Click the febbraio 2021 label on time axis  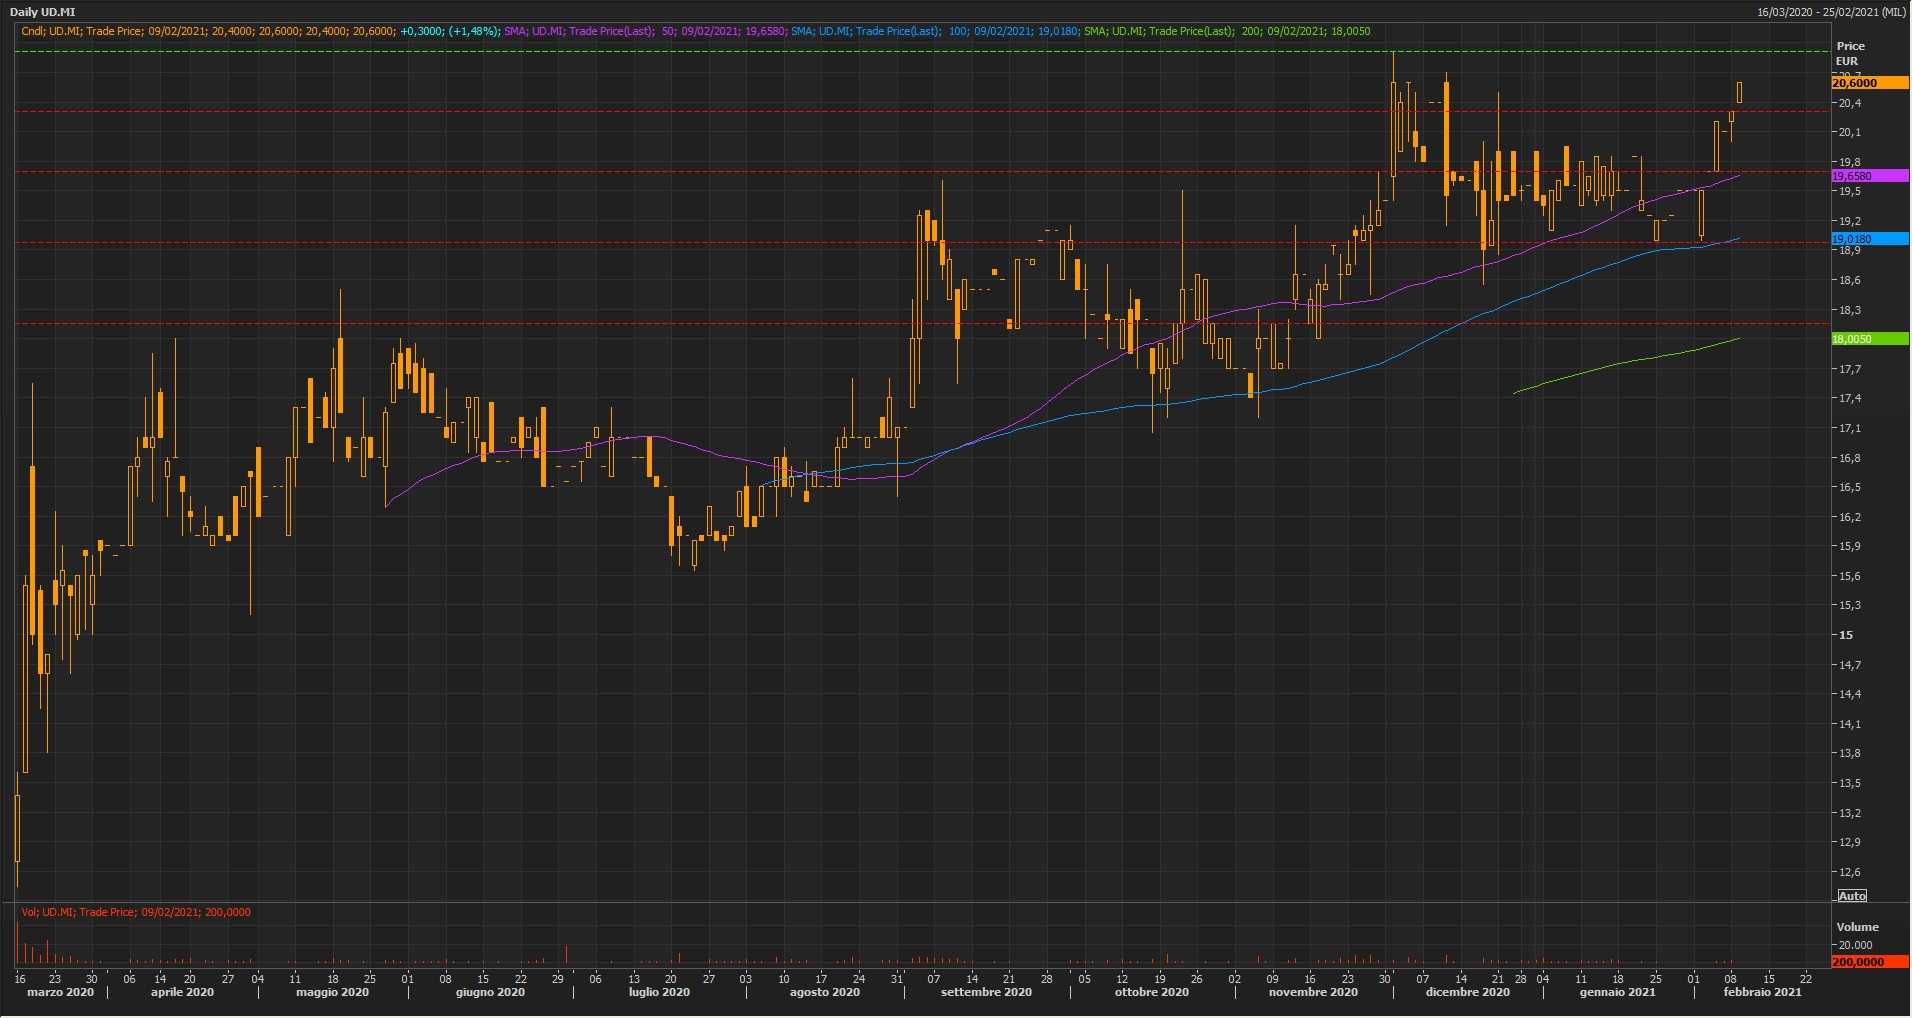point(1762,993)
